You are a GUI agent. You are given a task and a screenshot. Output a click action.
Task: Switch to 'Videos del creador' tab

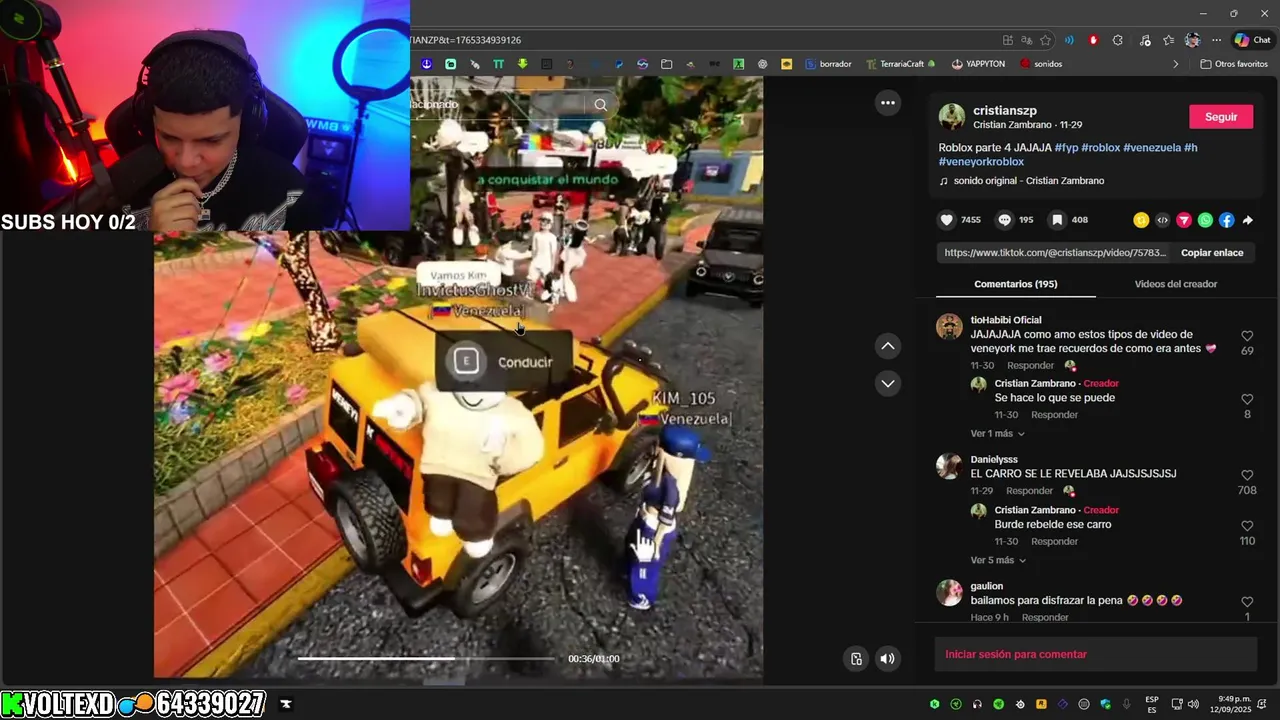coord(1175,284)
